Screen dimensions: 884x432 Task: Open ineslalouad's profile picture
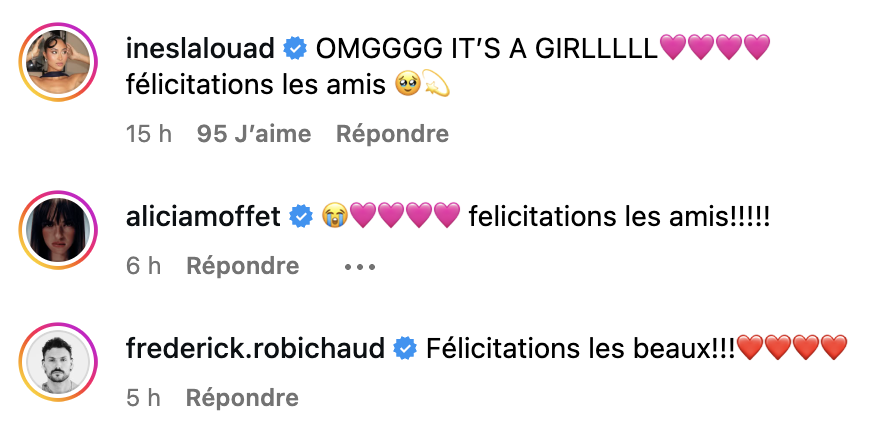56,67
